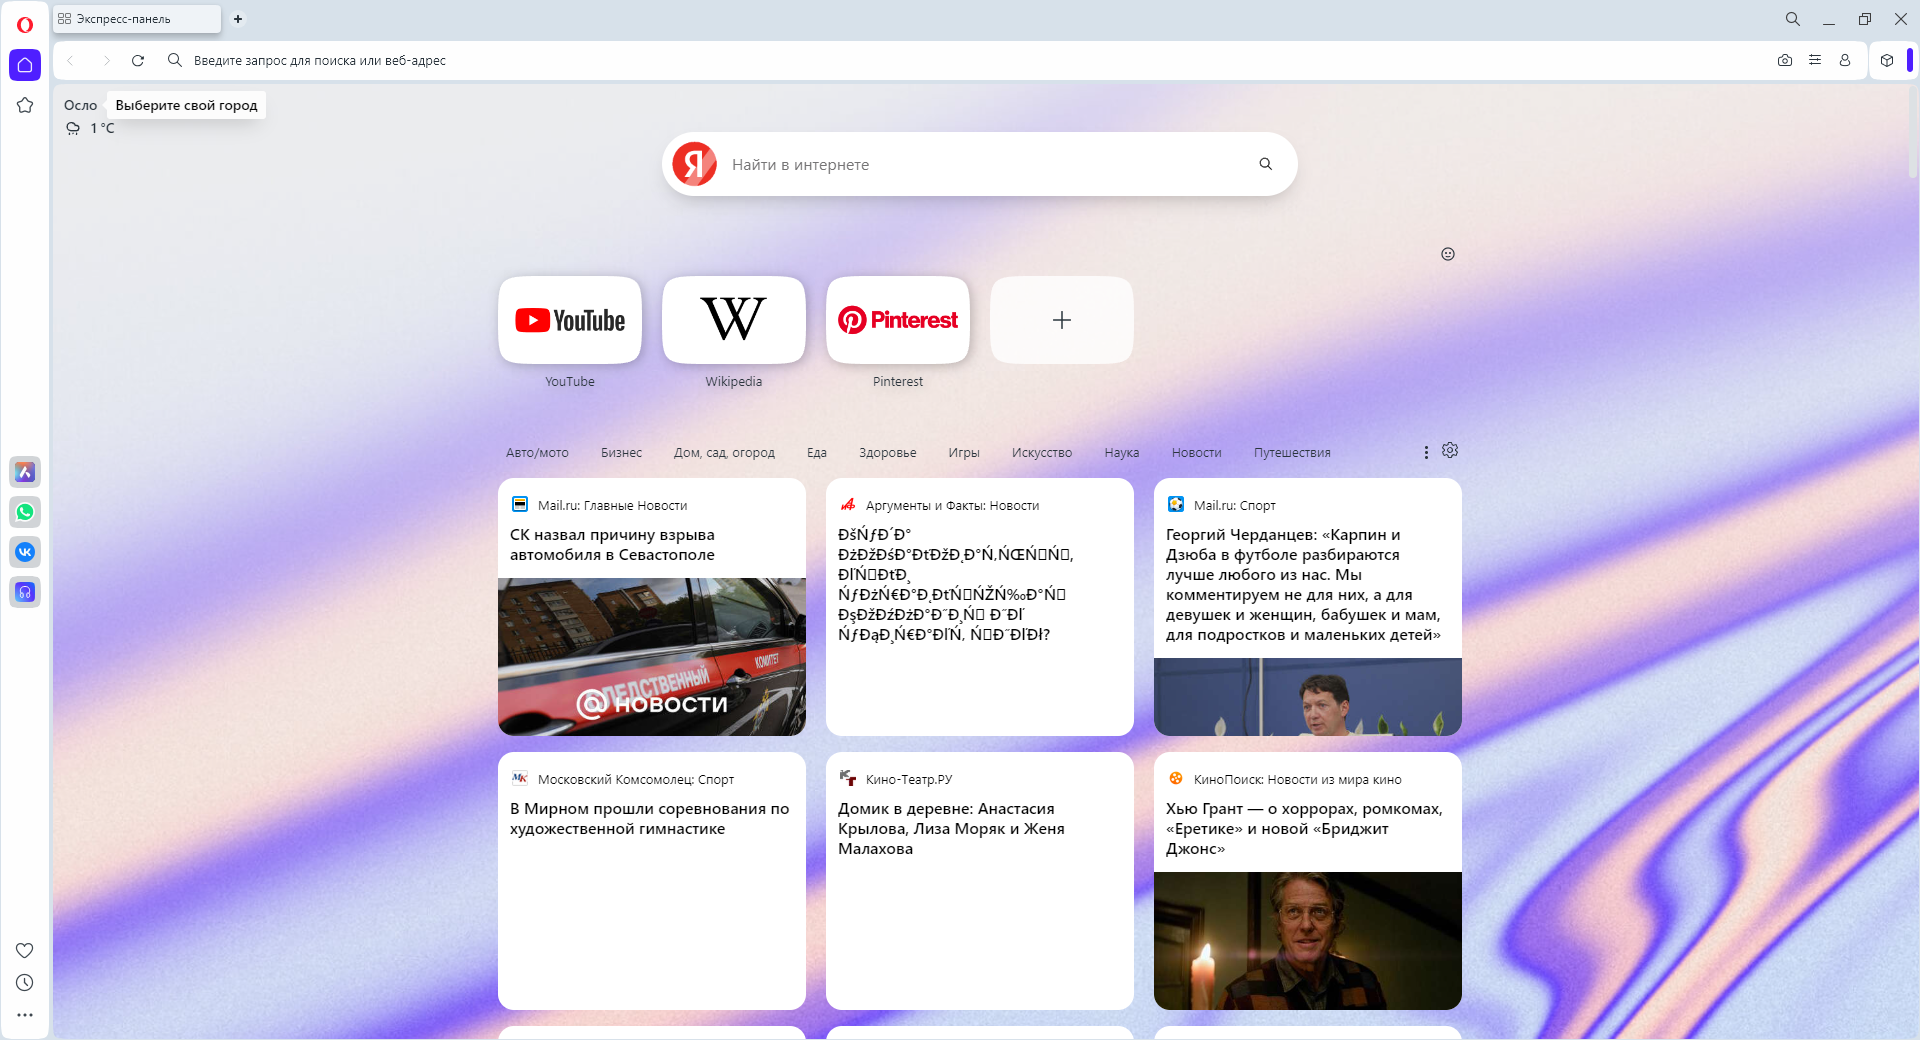Search open tabs with magnifier icon
This screenshot has height=1040, width=1920.
coord(1793,19)
